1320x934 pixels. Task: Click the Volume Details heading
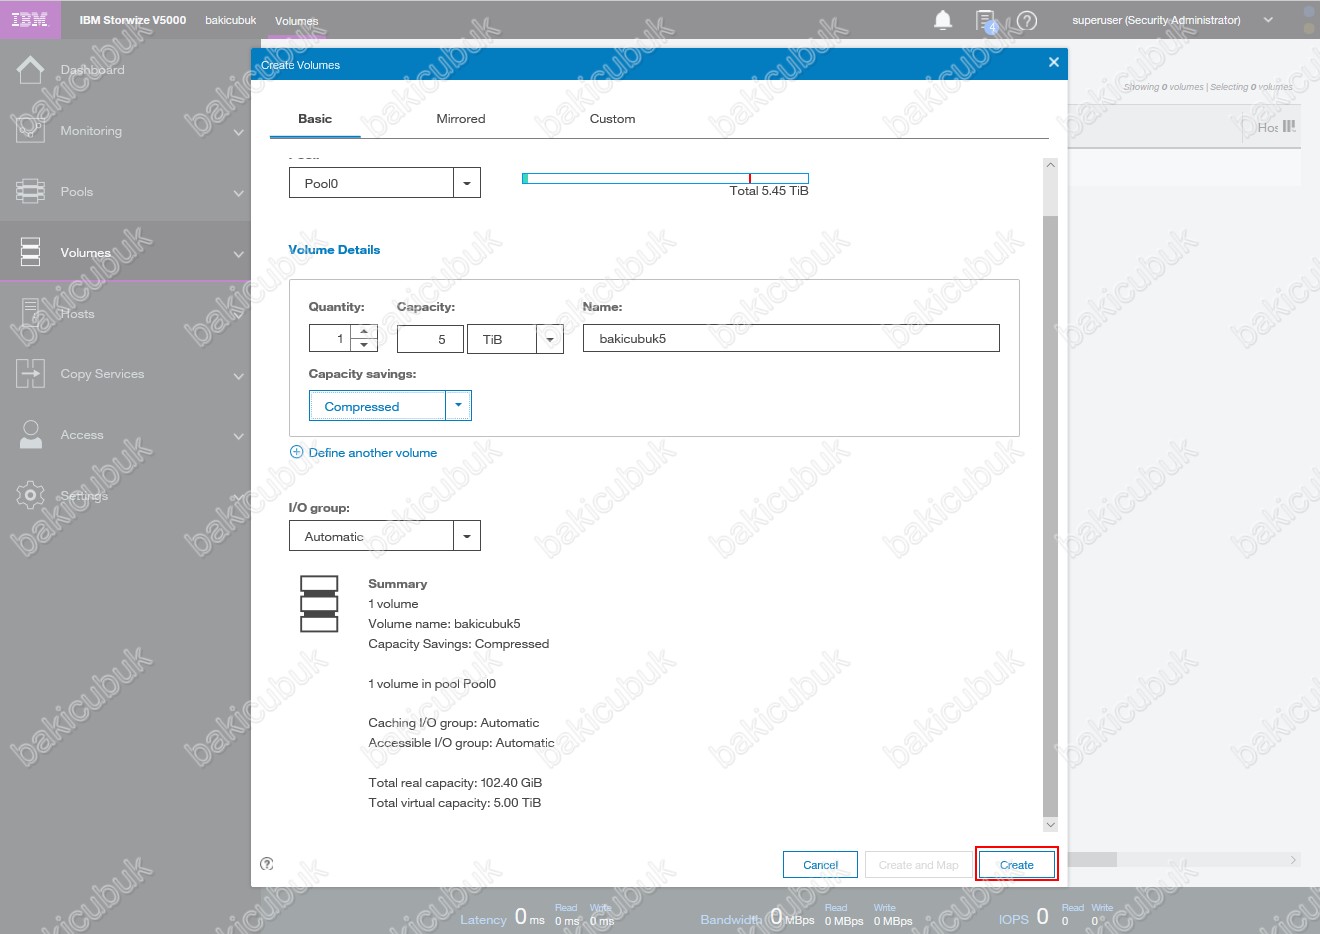334,250
